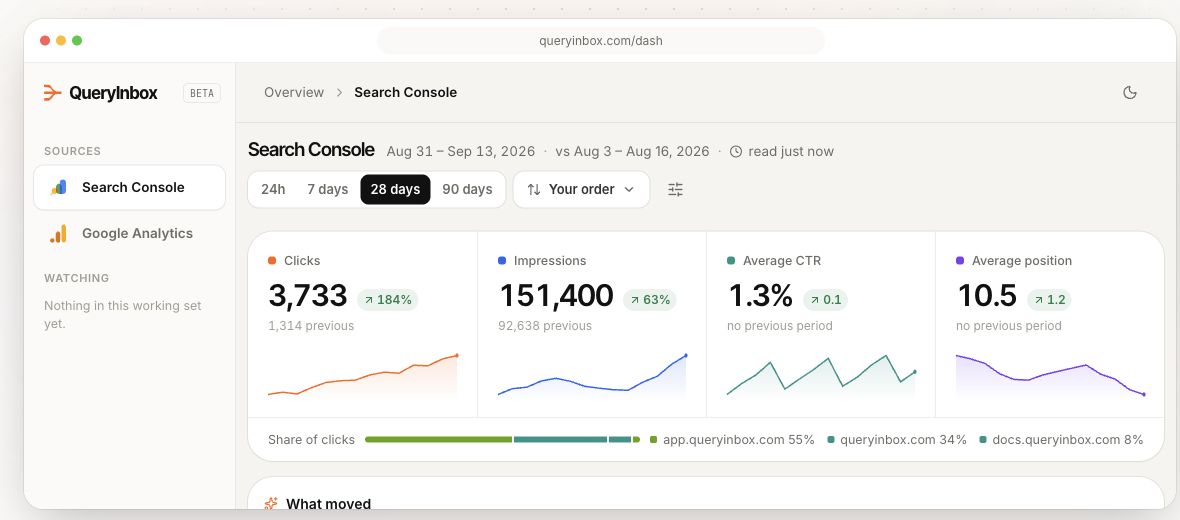Select the 28 days time range

(395, 190)
